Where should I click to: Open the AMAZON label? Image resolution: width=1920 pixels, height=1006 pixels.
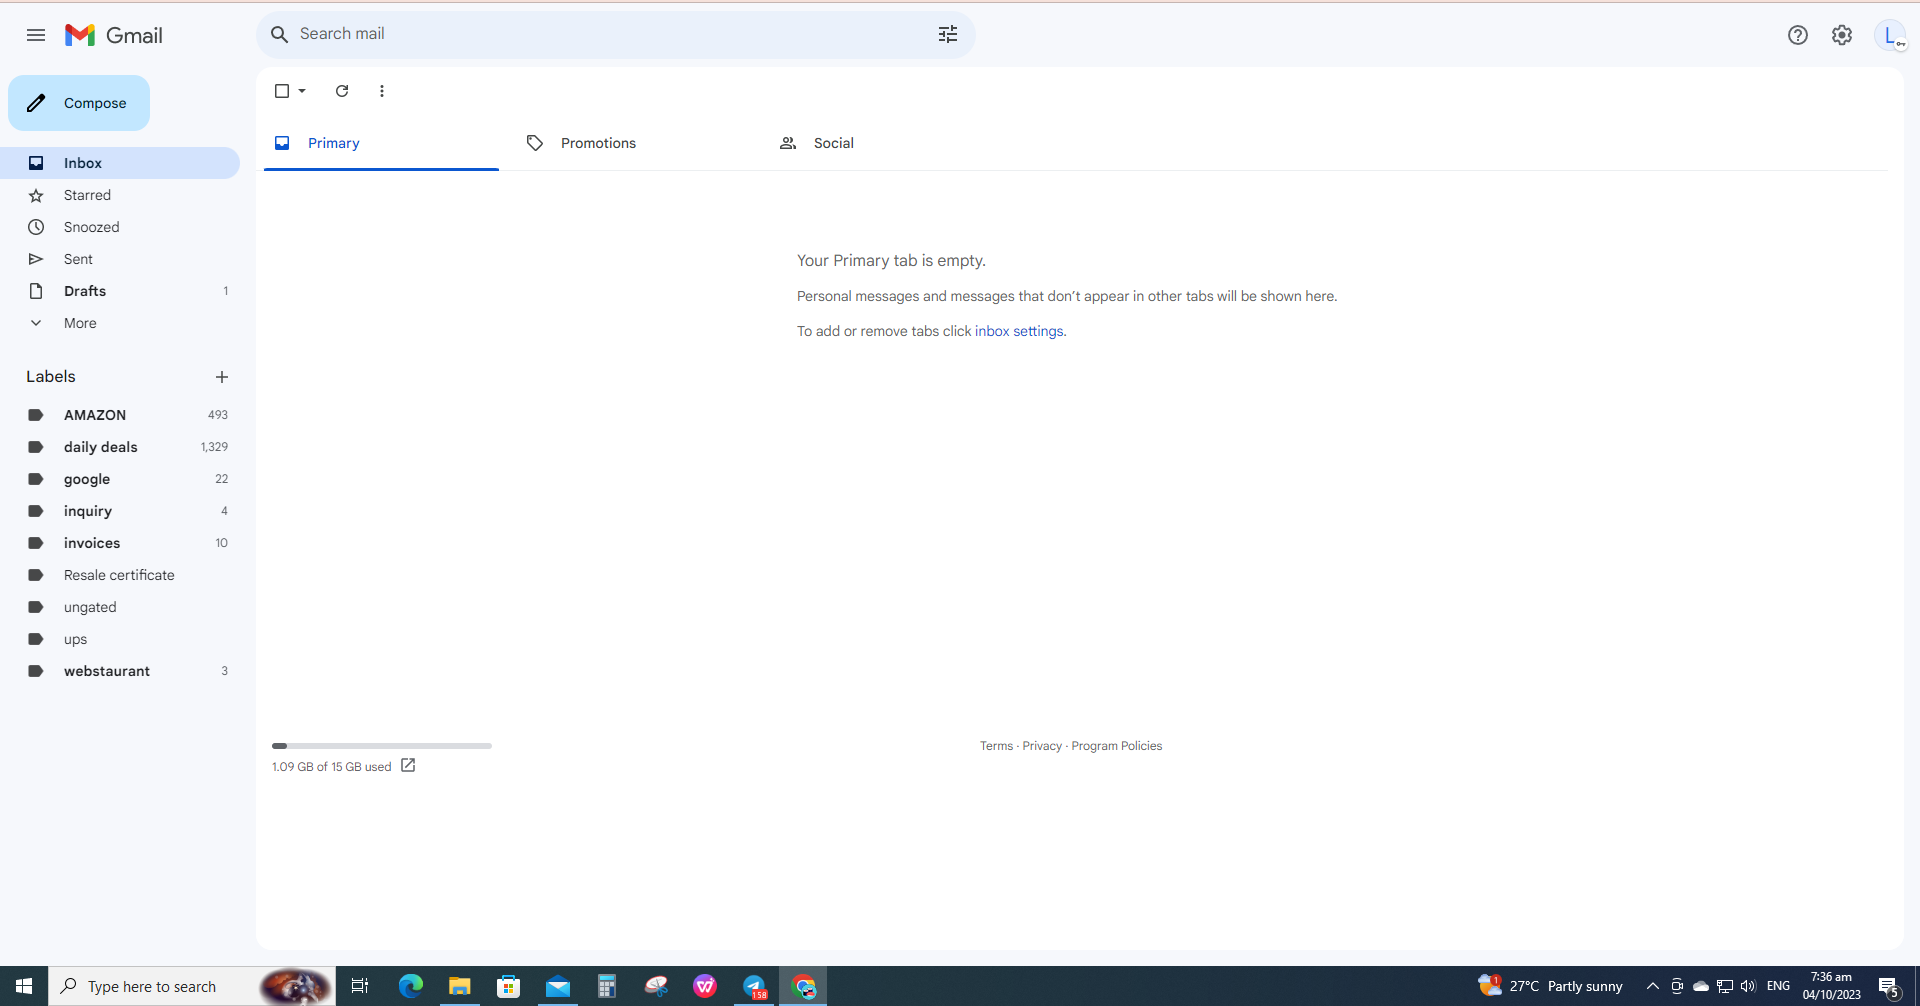[x=120, y=415]
